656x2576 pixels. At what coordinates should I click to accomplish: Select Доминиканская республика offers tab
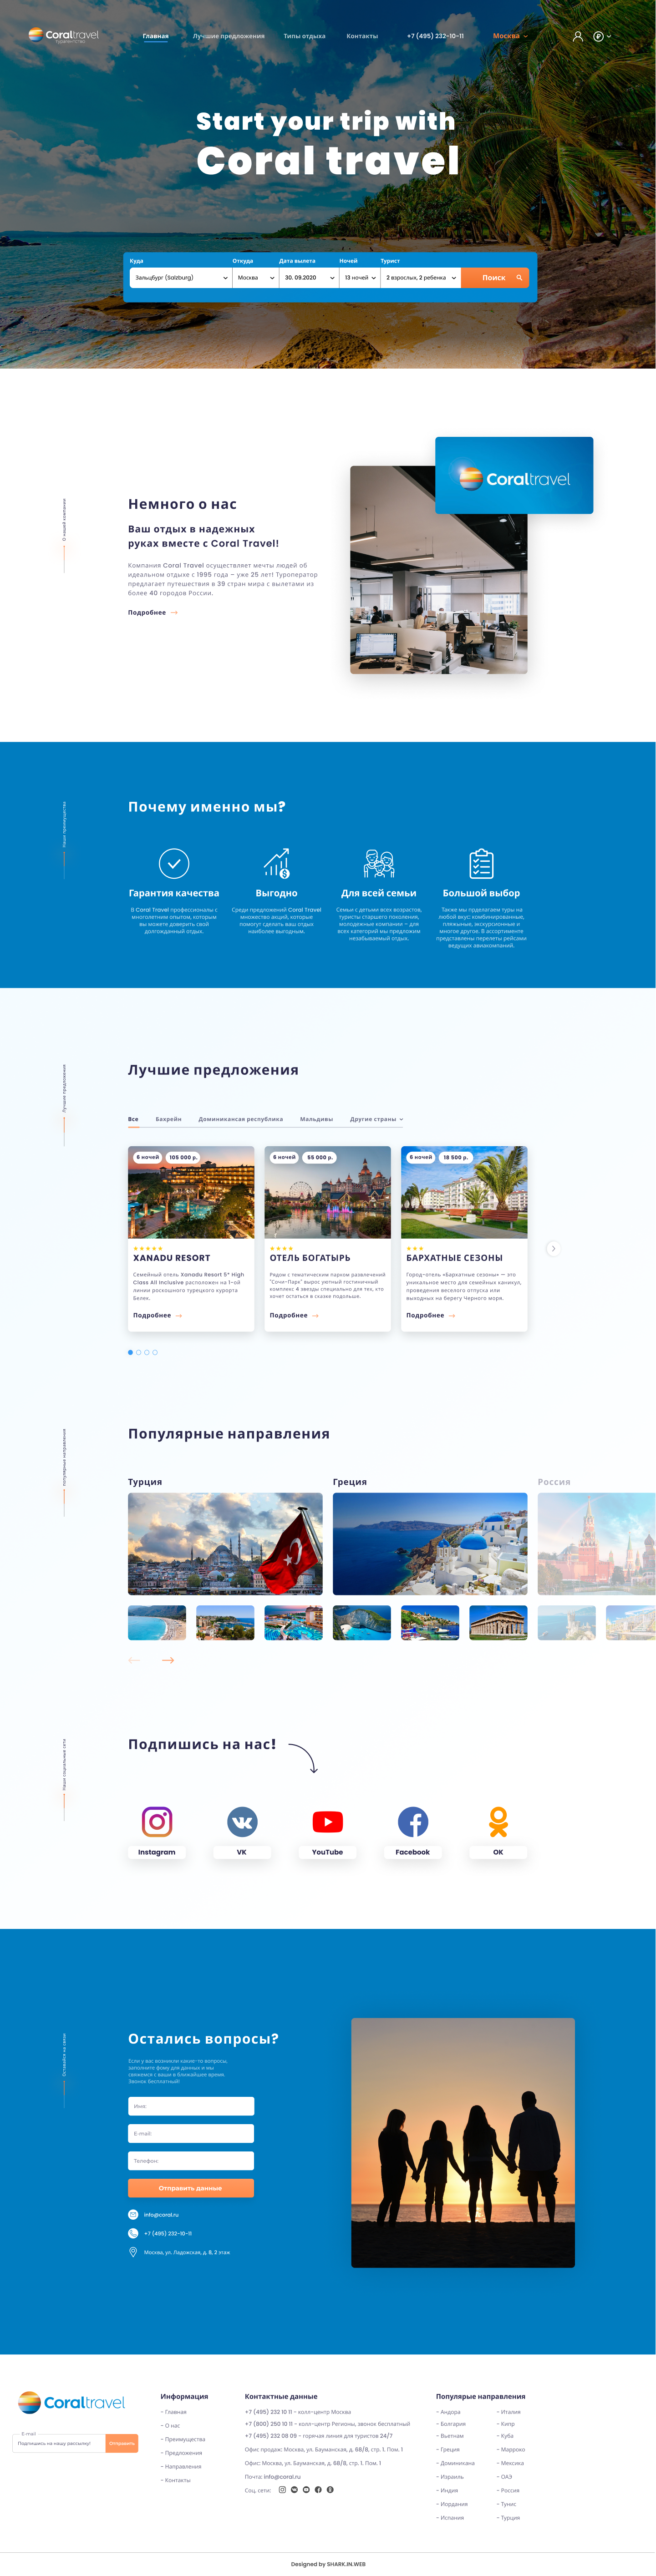coord(240,1119)
